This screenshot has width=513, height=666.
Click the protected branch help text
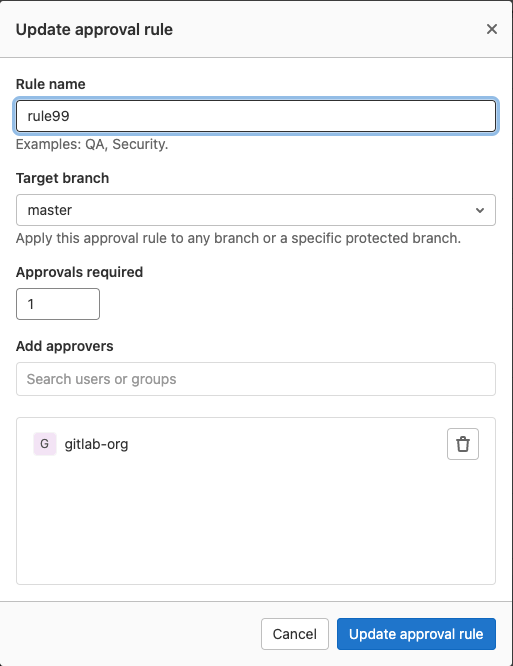pyautogui.click(x=238, y=238)
